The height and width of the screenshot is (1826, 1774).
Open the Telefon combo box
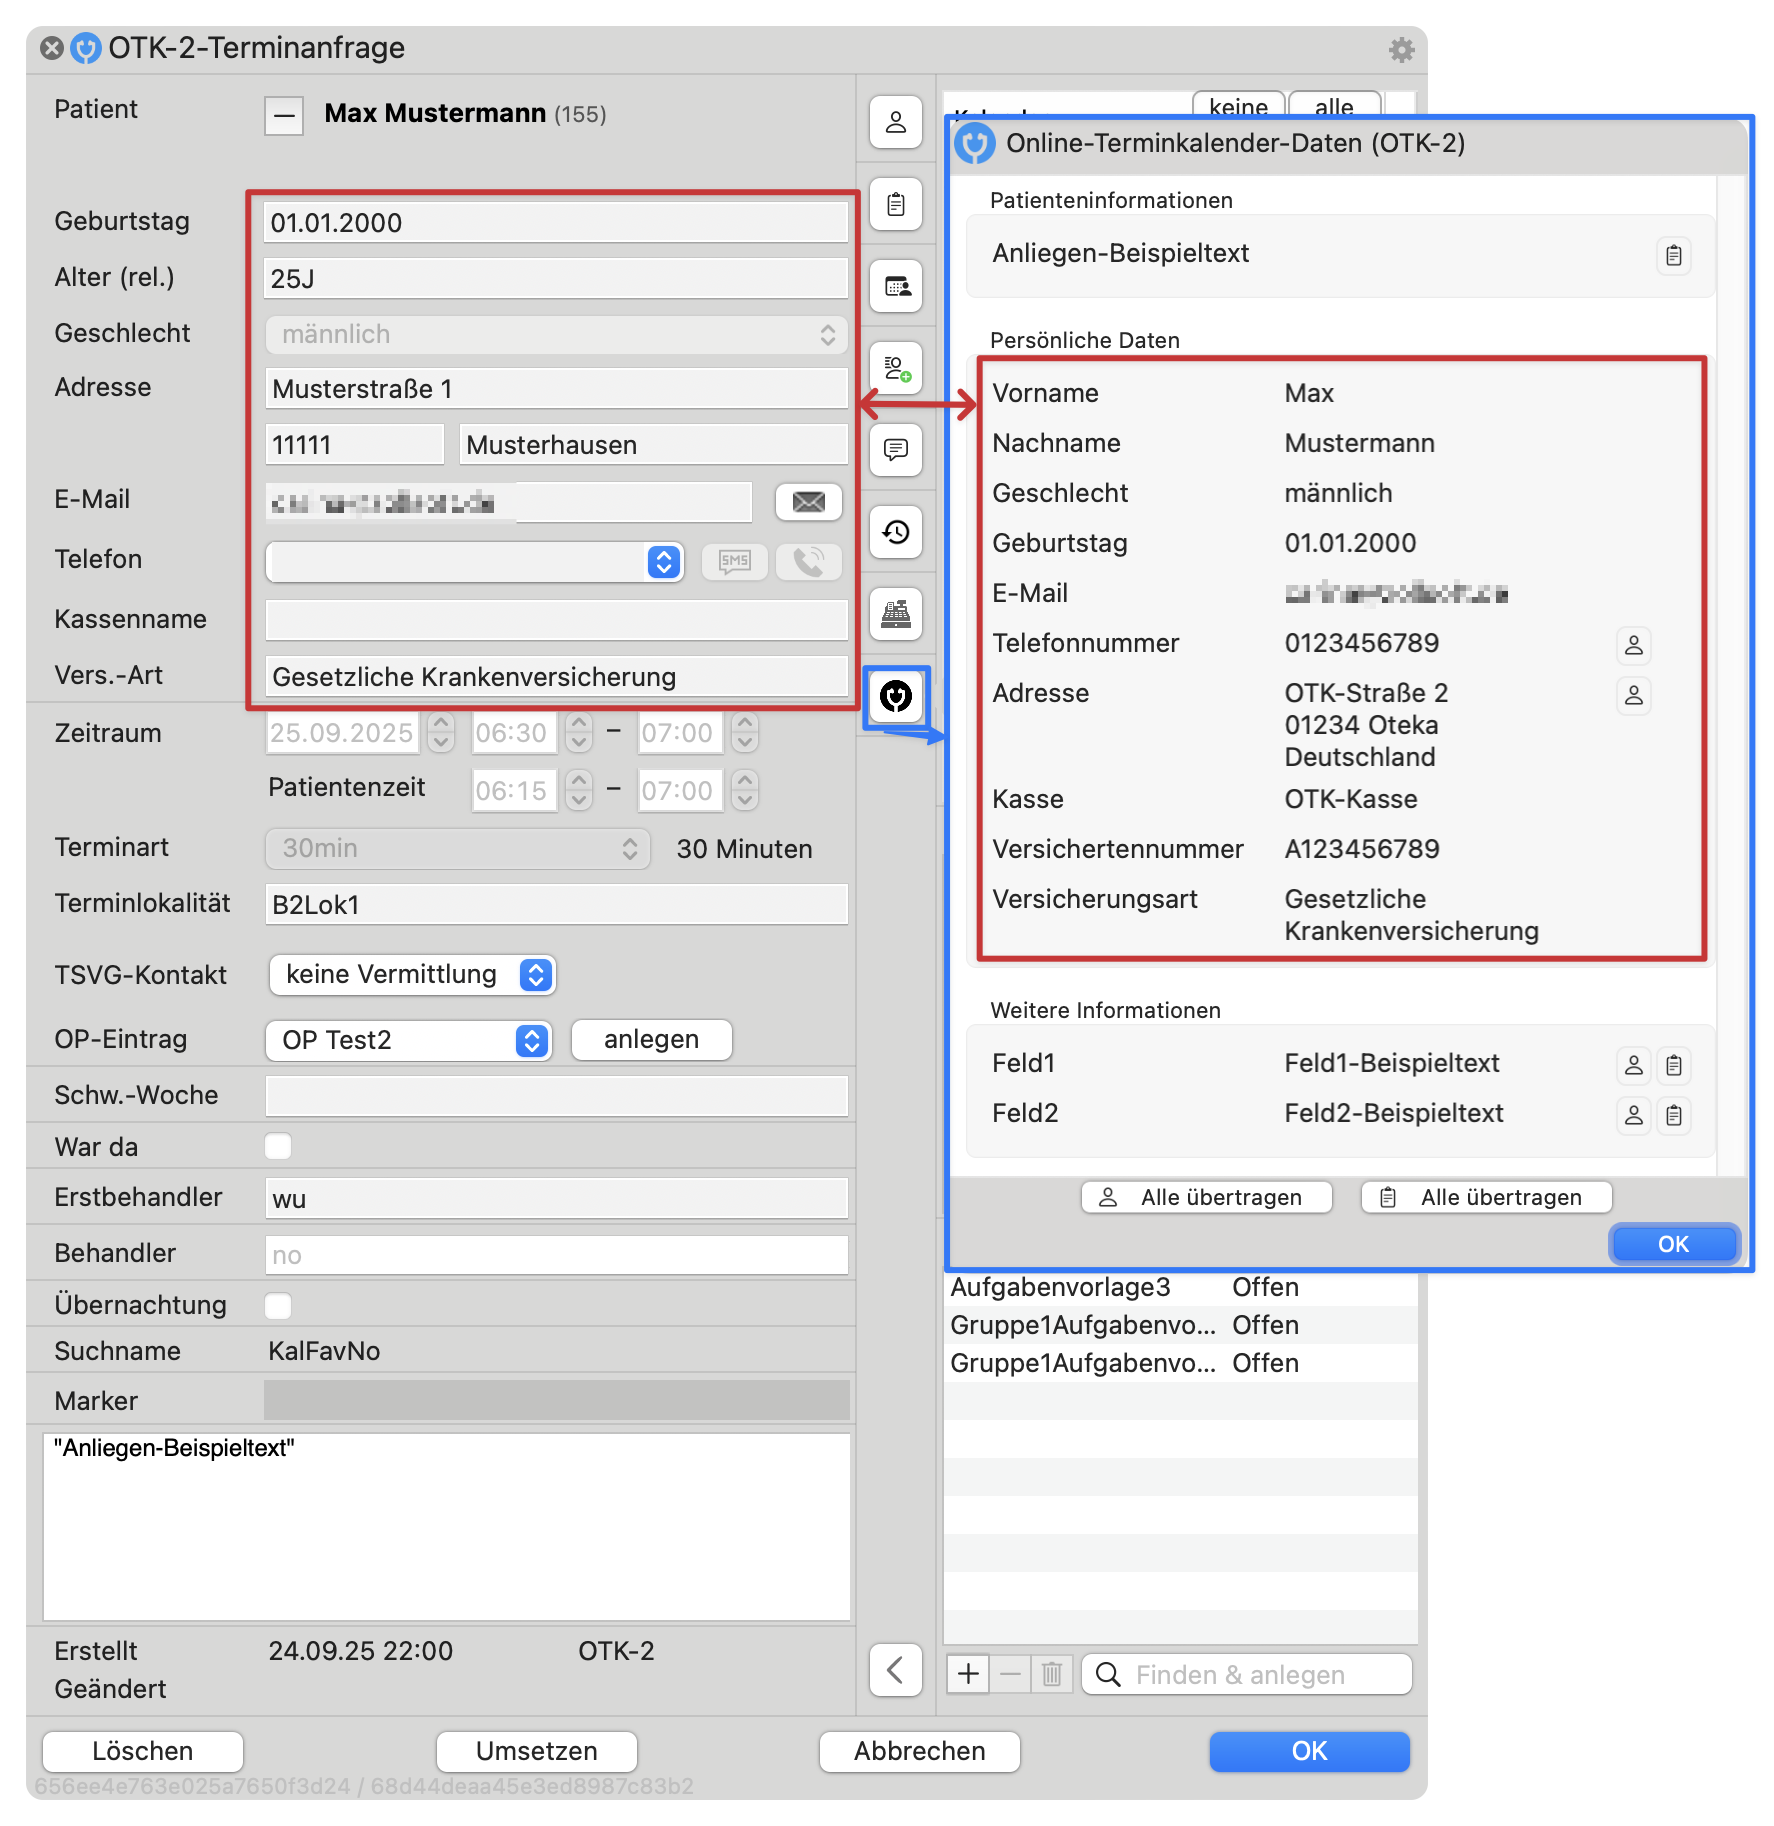474,562
